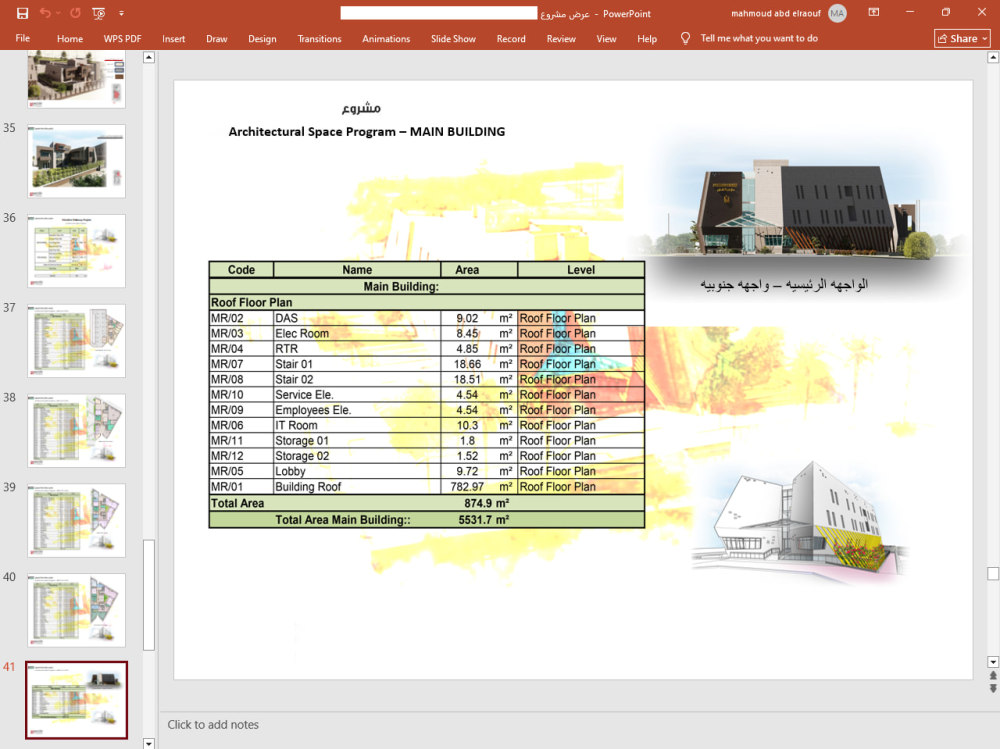Select slide 37 thumbnail
This screenshot has height=749, width=1000.
(x=77, y=341)
